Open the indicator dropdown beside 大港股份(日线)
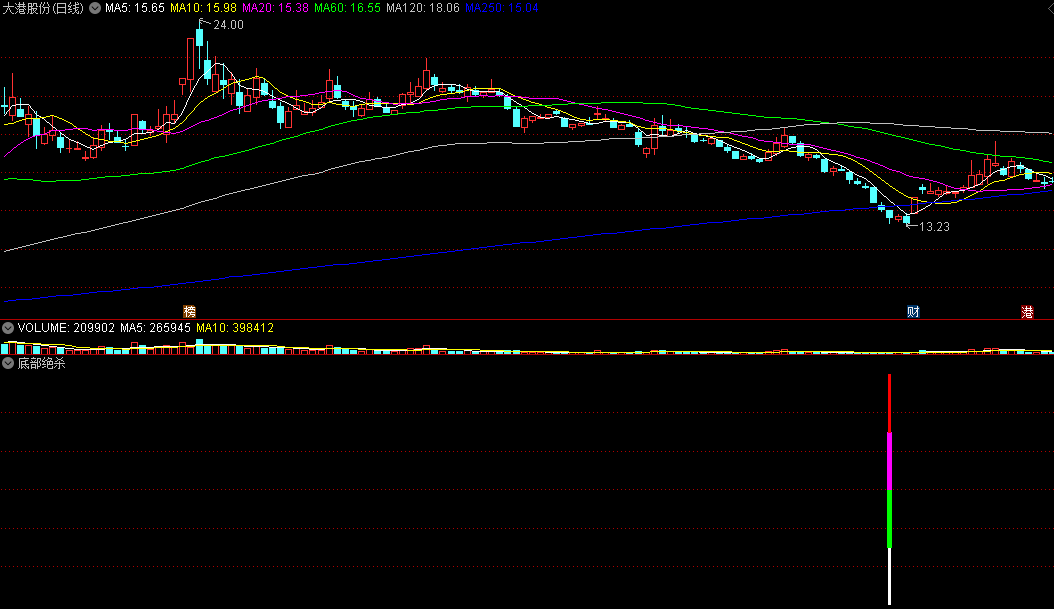 (95, 8)
